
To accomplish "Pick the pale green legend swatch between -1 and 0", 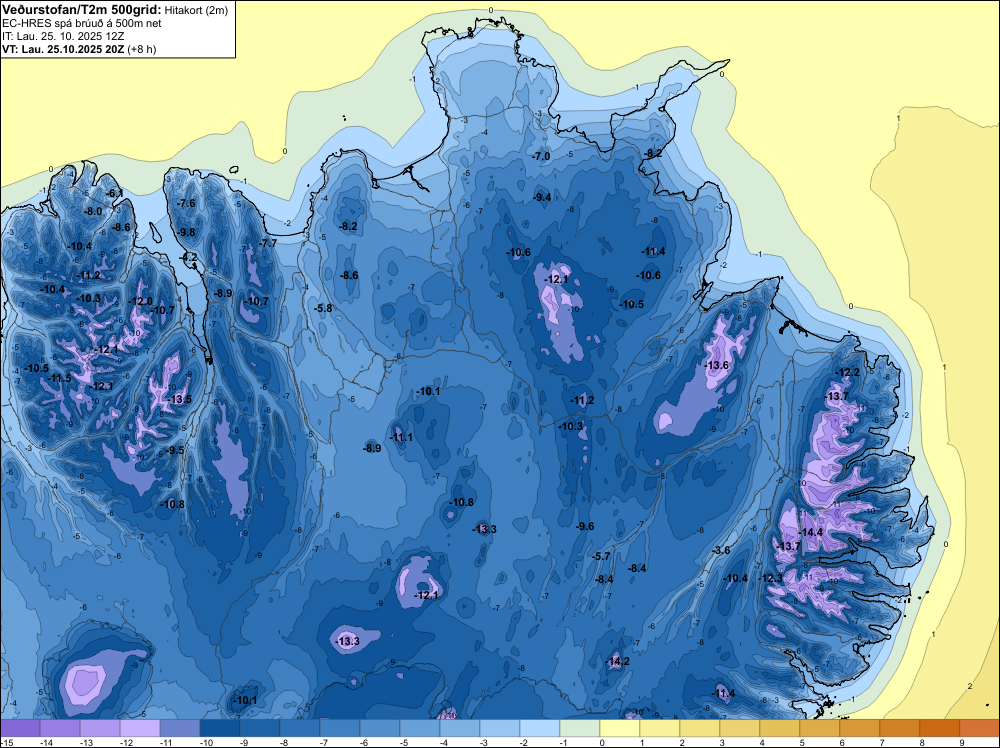I will pyautogui.click(x=580, y=728).
